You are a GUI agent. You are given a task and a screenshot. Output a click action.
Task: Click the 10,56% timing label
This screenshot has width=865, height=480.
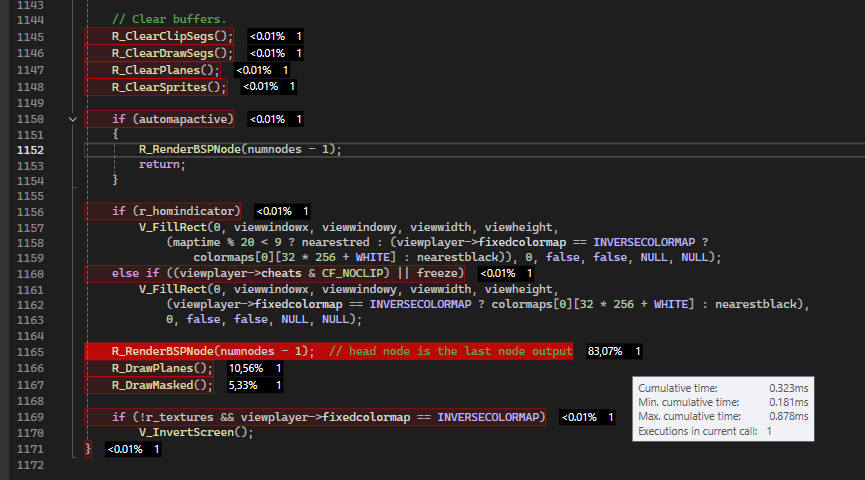coord(247,368)
